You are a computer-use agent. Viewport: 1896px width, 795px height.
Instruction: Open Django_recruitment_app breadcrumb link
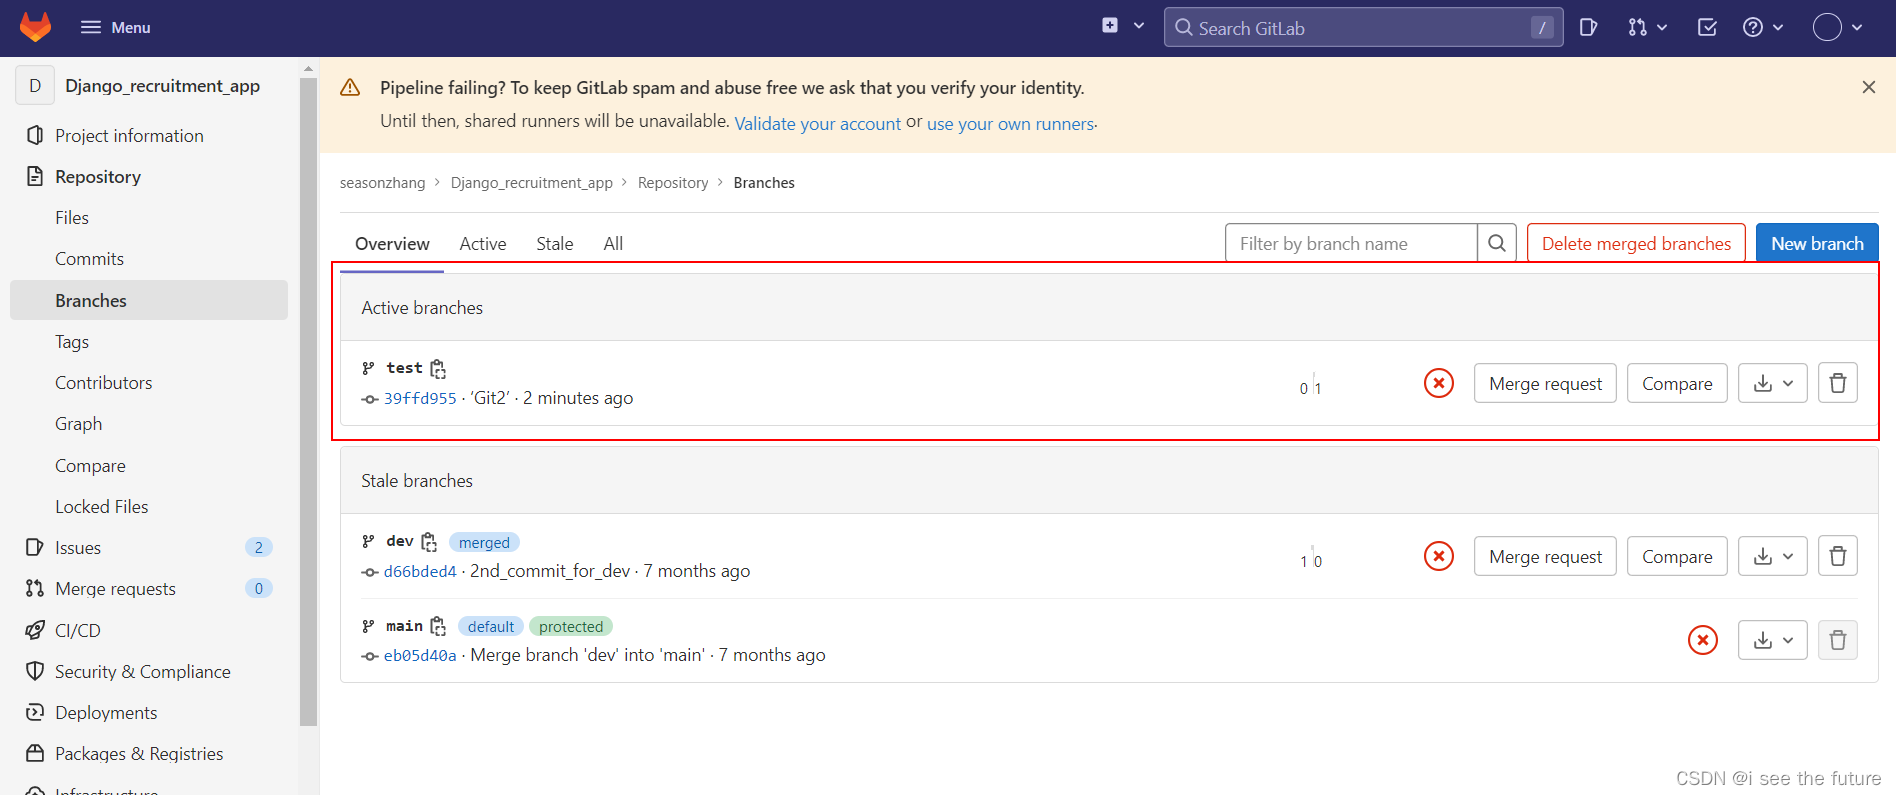coord(532,183)
